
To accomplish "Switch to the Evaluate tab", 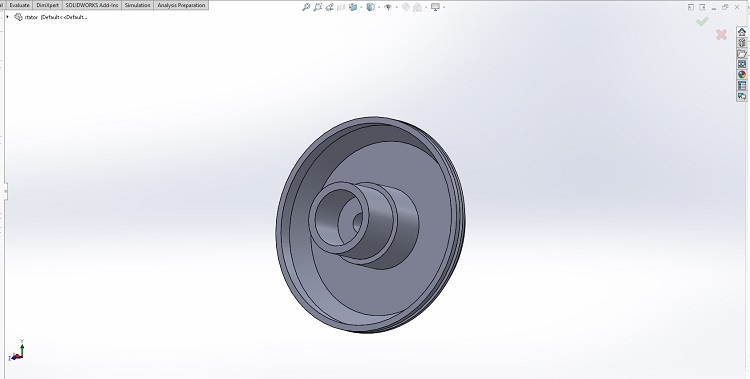I will coord(19,5).
